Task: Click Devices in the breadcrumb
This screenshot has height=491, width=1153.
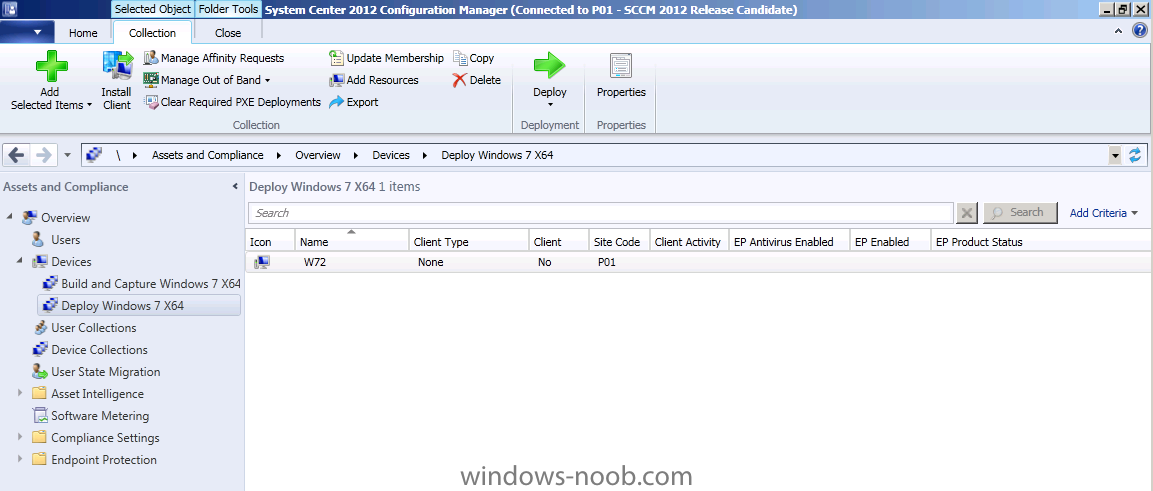Action: [390, 155]
